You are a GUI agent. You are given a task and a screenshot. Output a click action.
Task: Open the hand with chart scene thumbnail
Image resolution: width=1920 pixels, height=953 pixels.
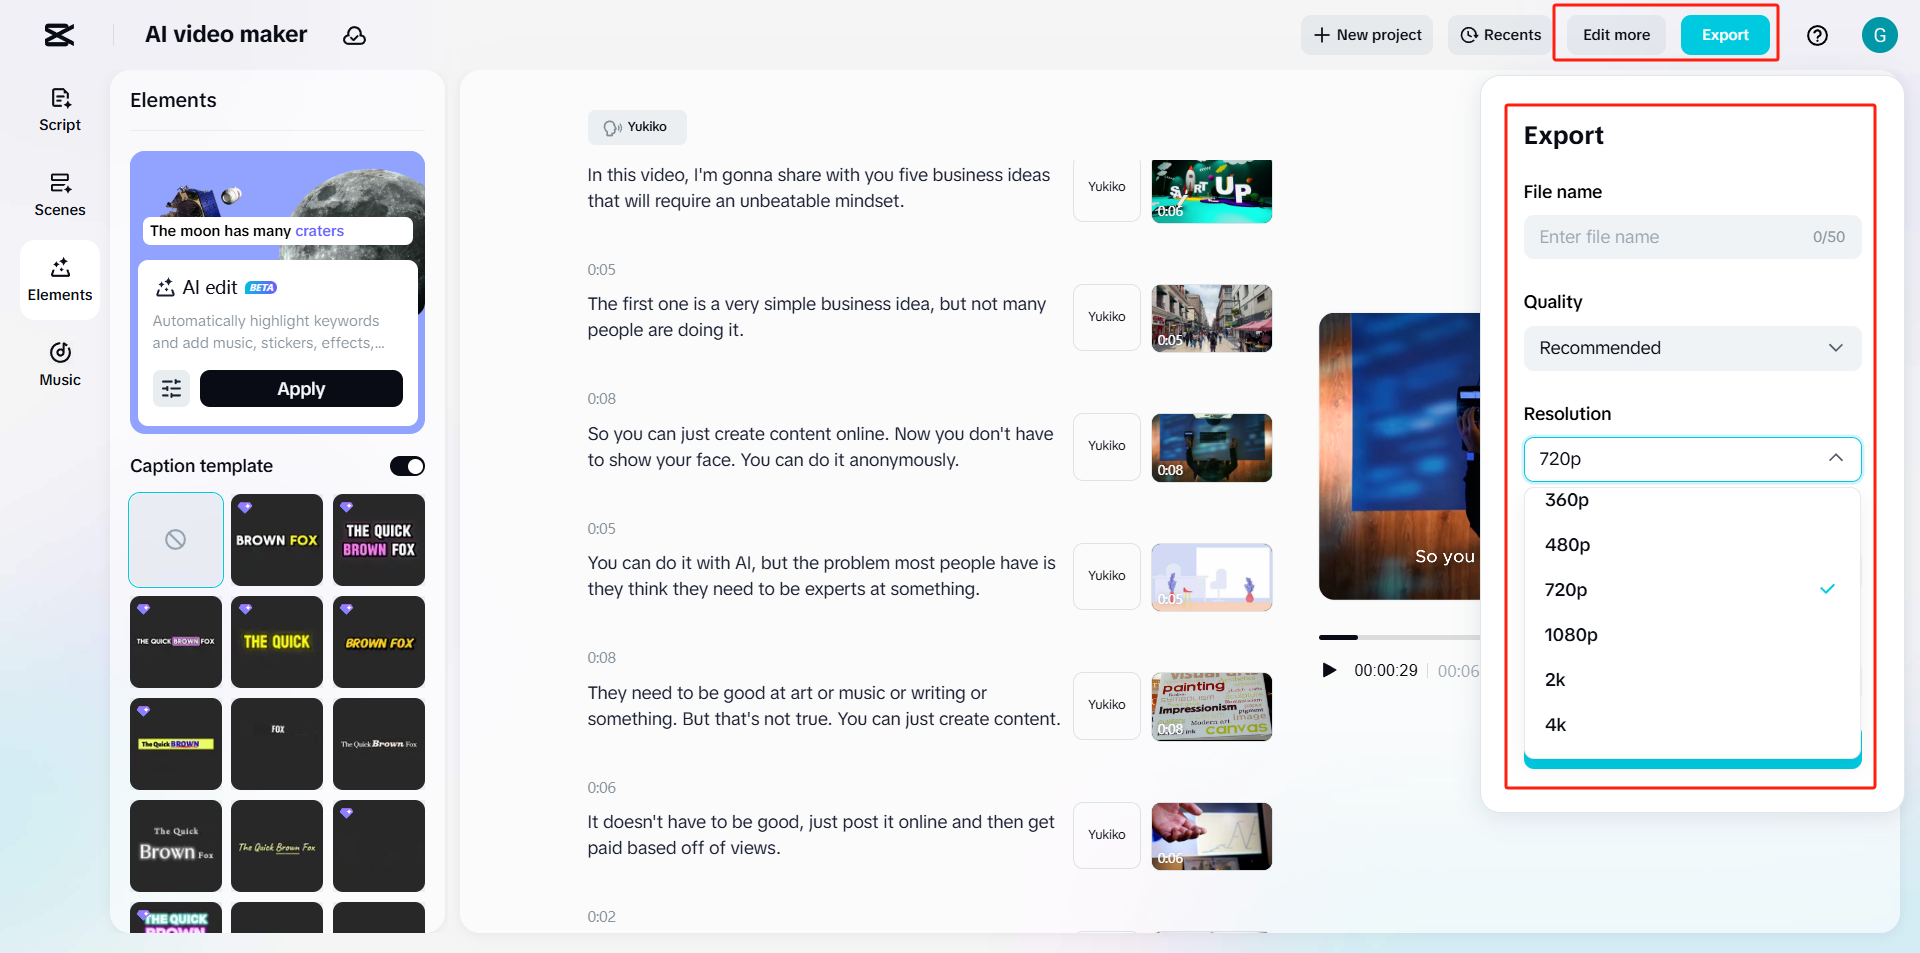tap(1212, 836)
